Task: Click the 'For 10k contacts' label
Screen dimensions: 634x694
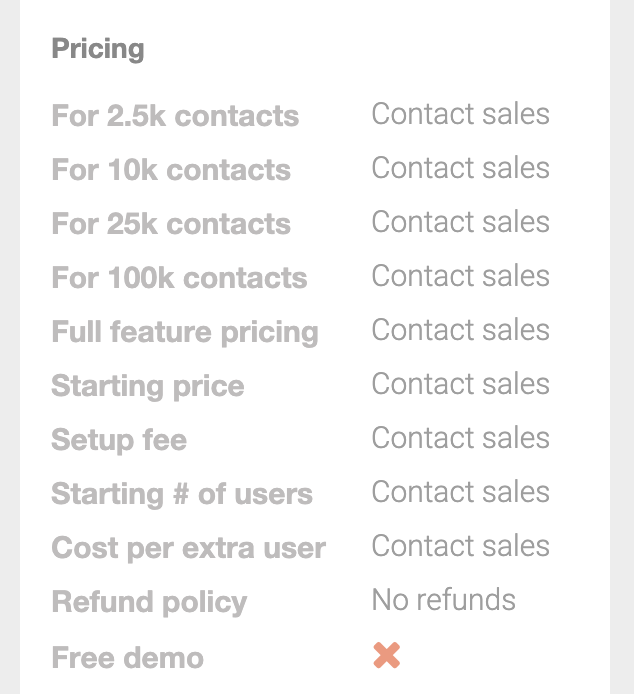Action: (x=171, y=170)
